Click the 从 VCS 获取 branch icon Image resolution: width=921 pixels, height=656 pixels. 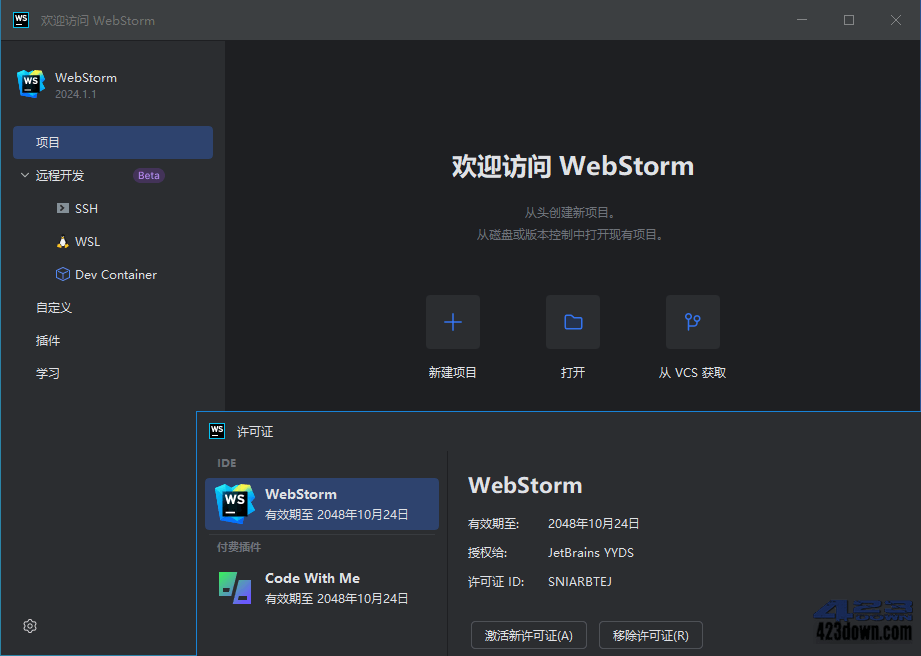pyautogui.click(x=692, y=322)
